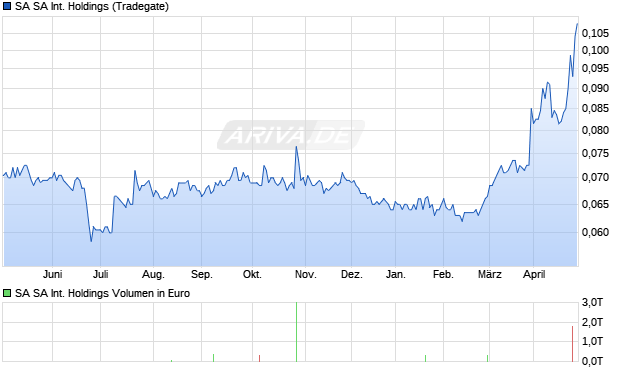Click the 1,0T volume axis value

(x=592, y=341)
